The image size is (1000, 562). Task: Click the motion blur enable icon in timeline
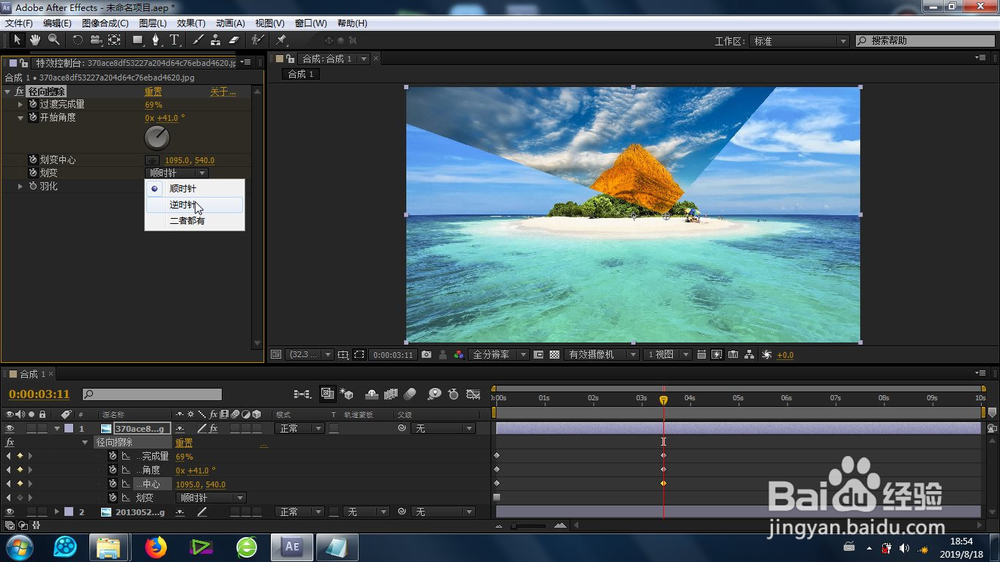coord(409,394)
